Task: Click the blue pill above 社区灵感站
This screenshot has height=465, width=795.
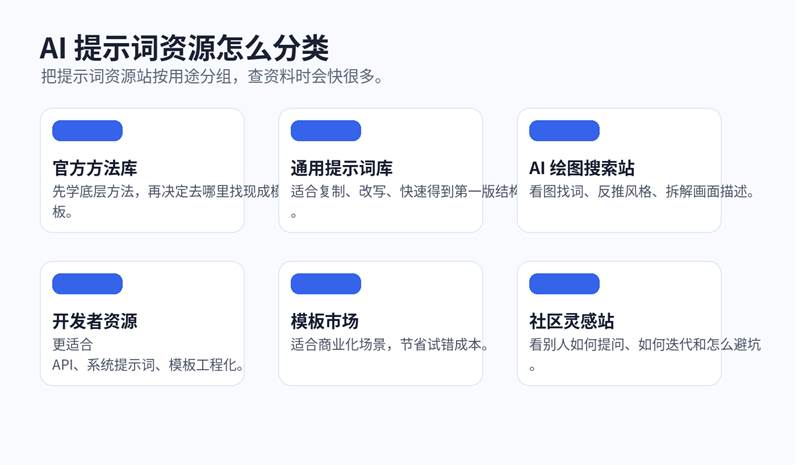Action: pos(564,284)
